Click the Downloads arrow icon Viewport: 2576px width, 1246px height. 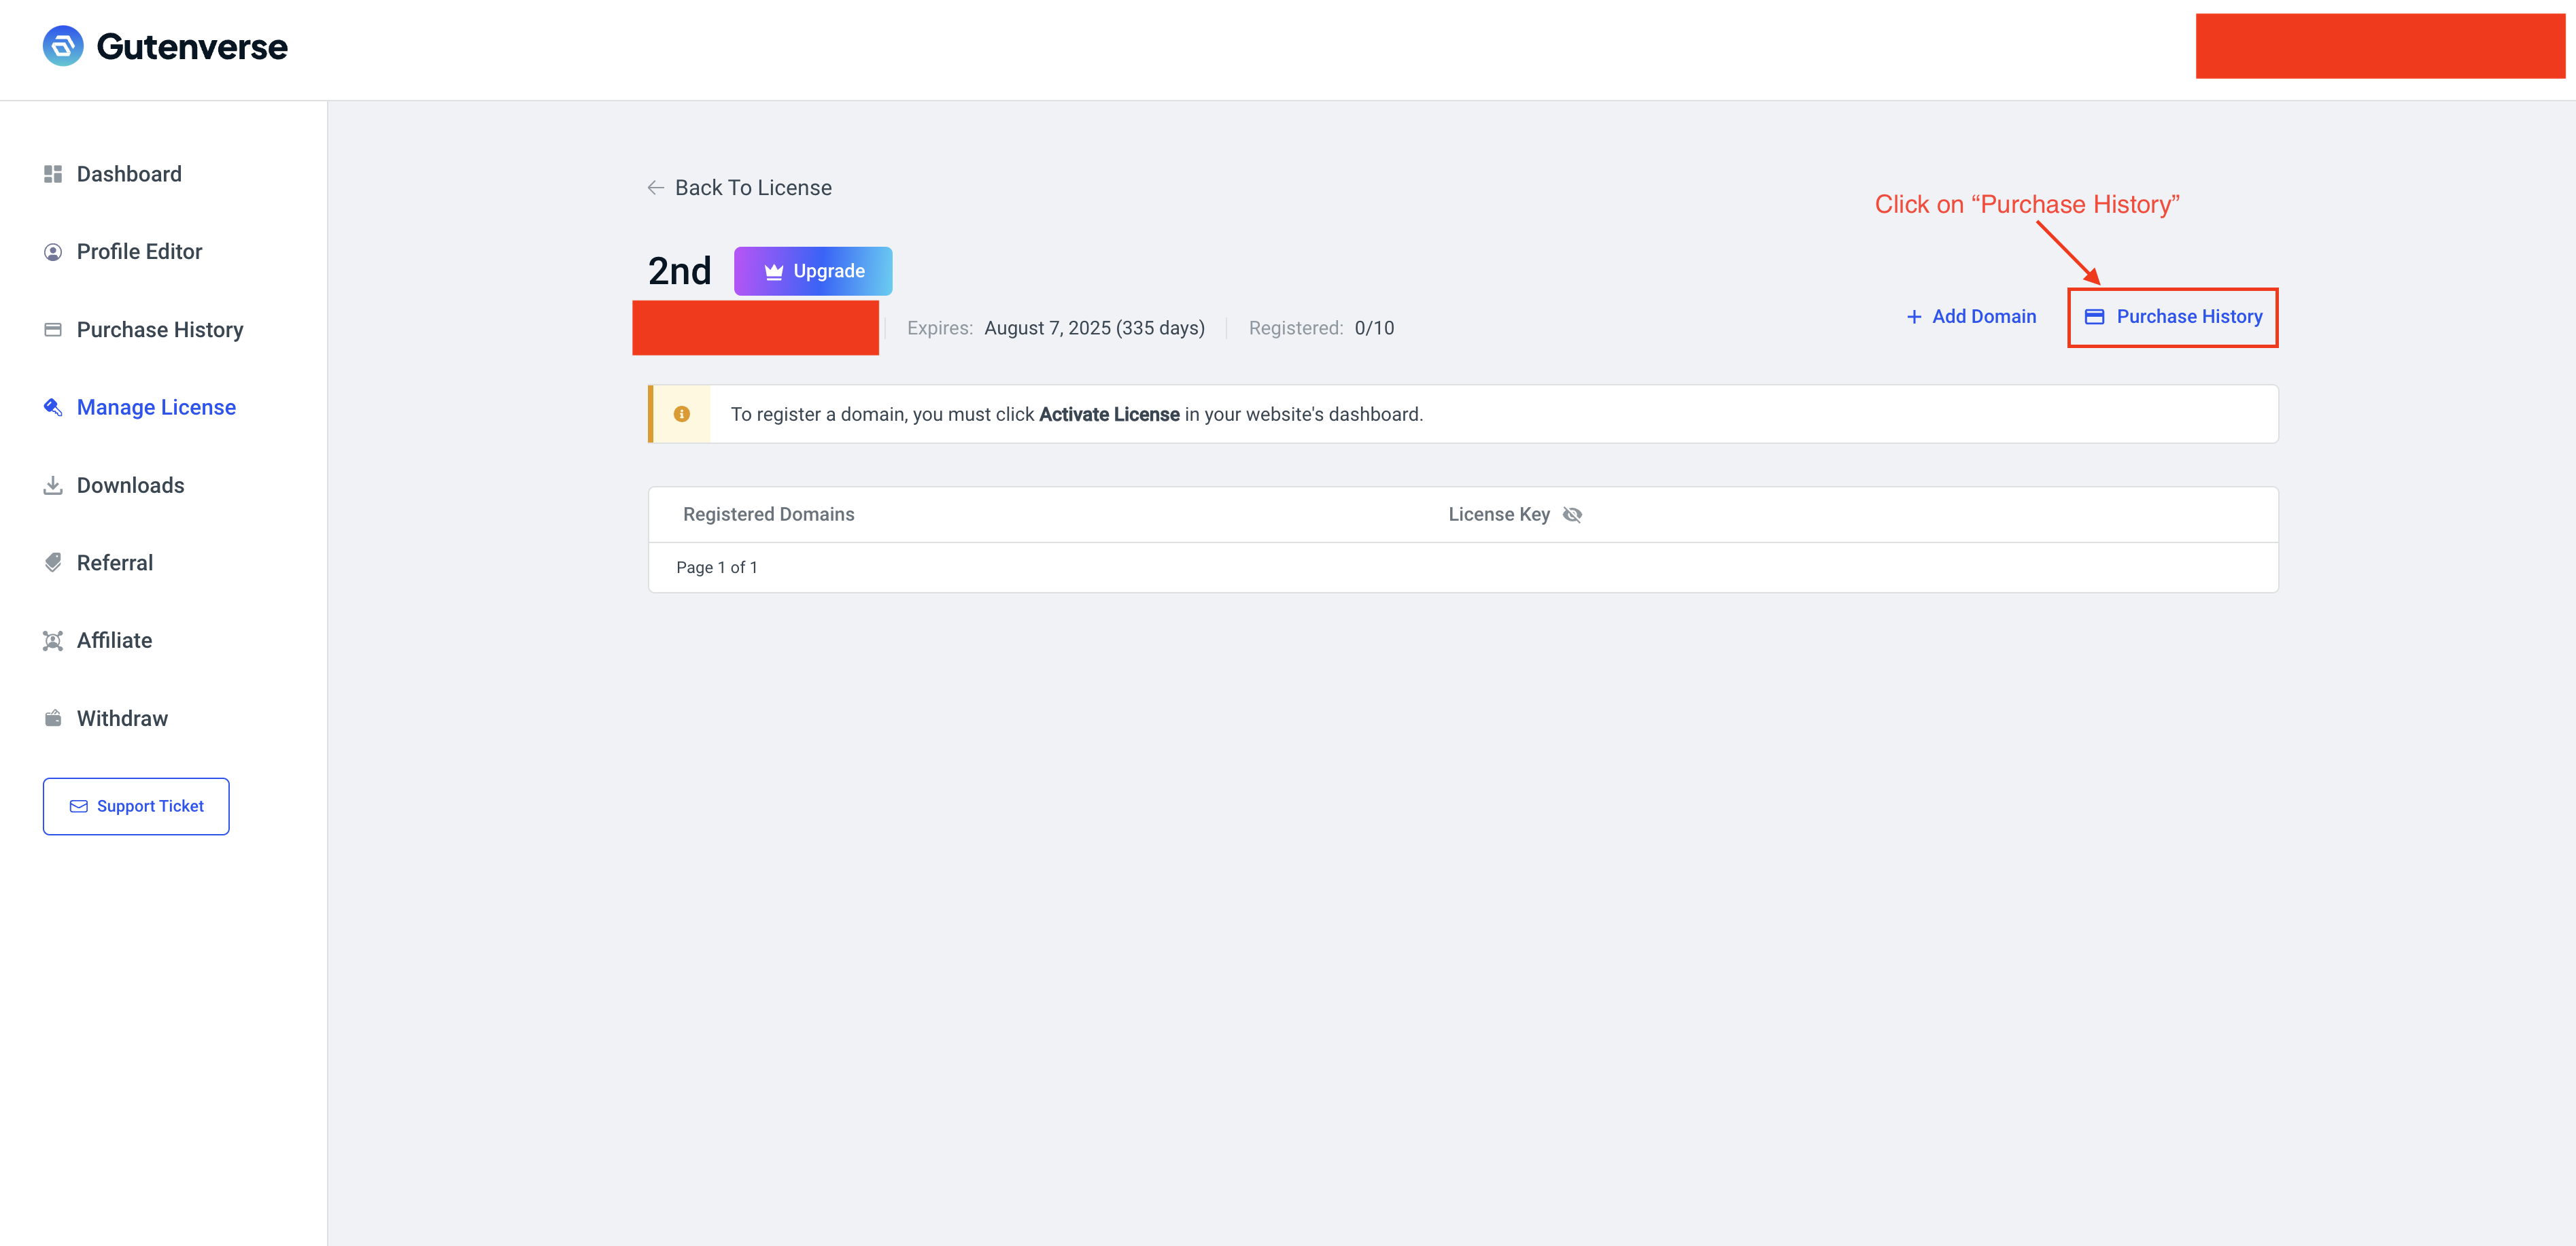pyautogui.click(x=53, y=485)
